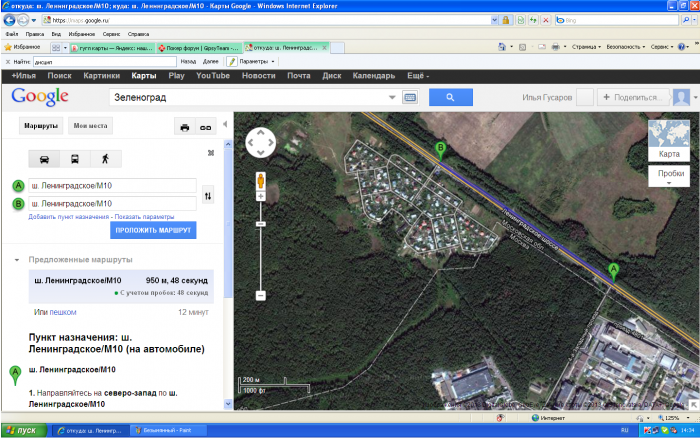Click destination B input field
Image resolution: width=700 pixels, height=438 pixels.
[112, 204]
